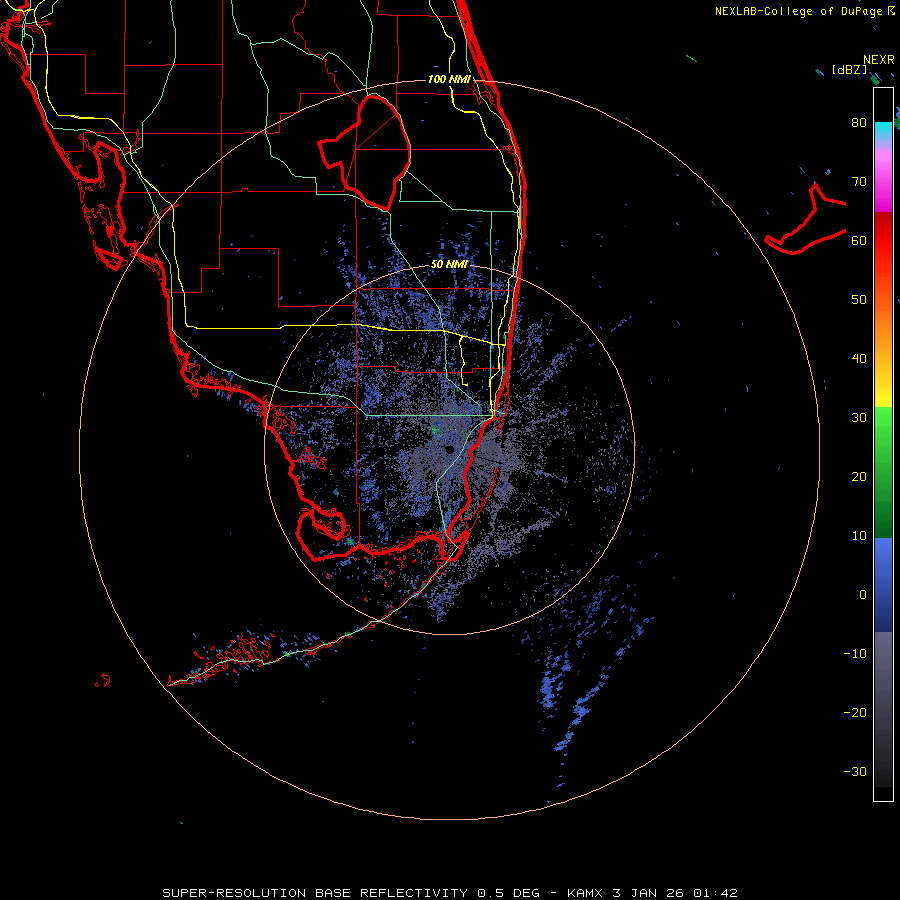Click the black radar site dot at map center

[449, 449]
